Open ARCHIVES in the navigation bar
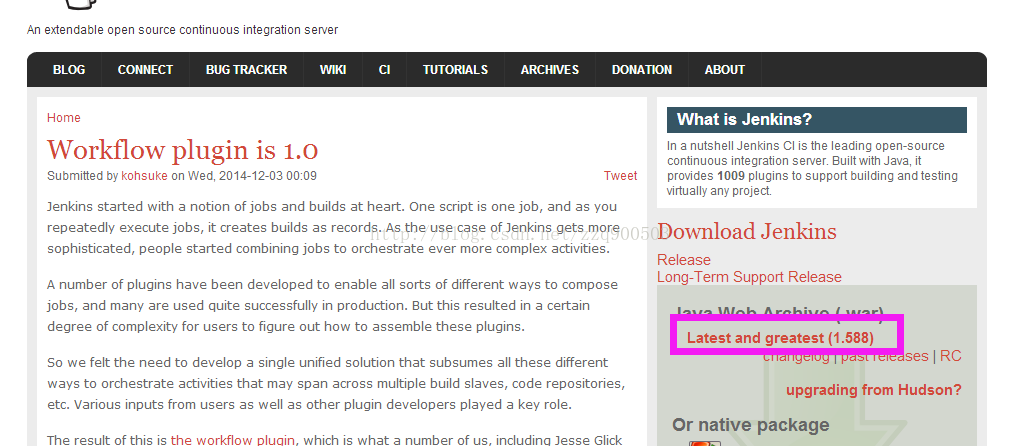This screenshot has height=446, width=1022. 549,70
